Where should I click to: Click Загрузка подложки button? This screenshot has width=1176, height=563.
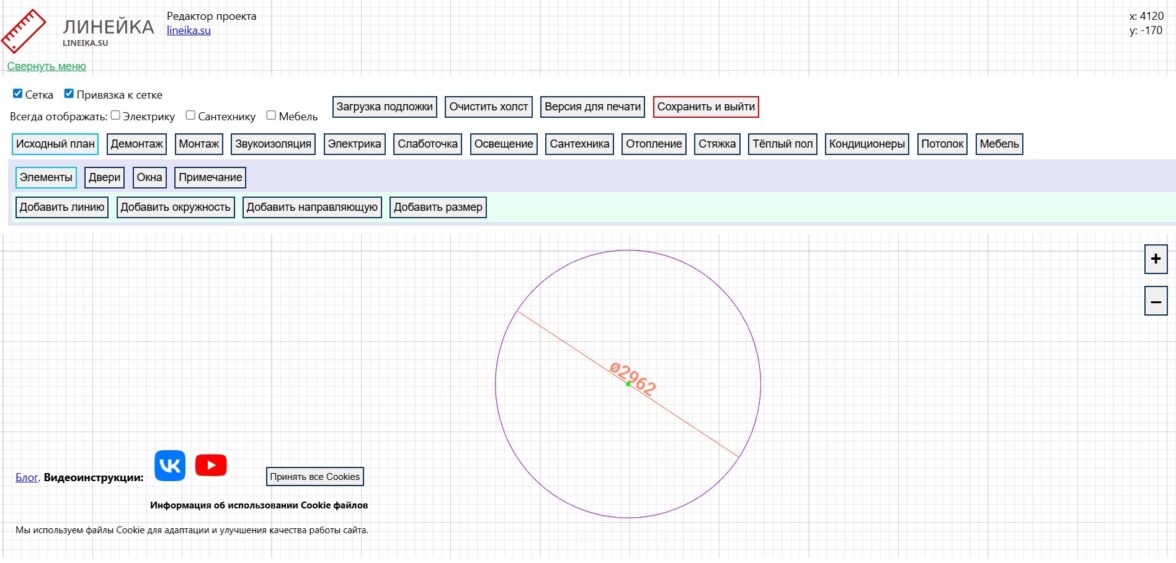(x=385, y=106)
